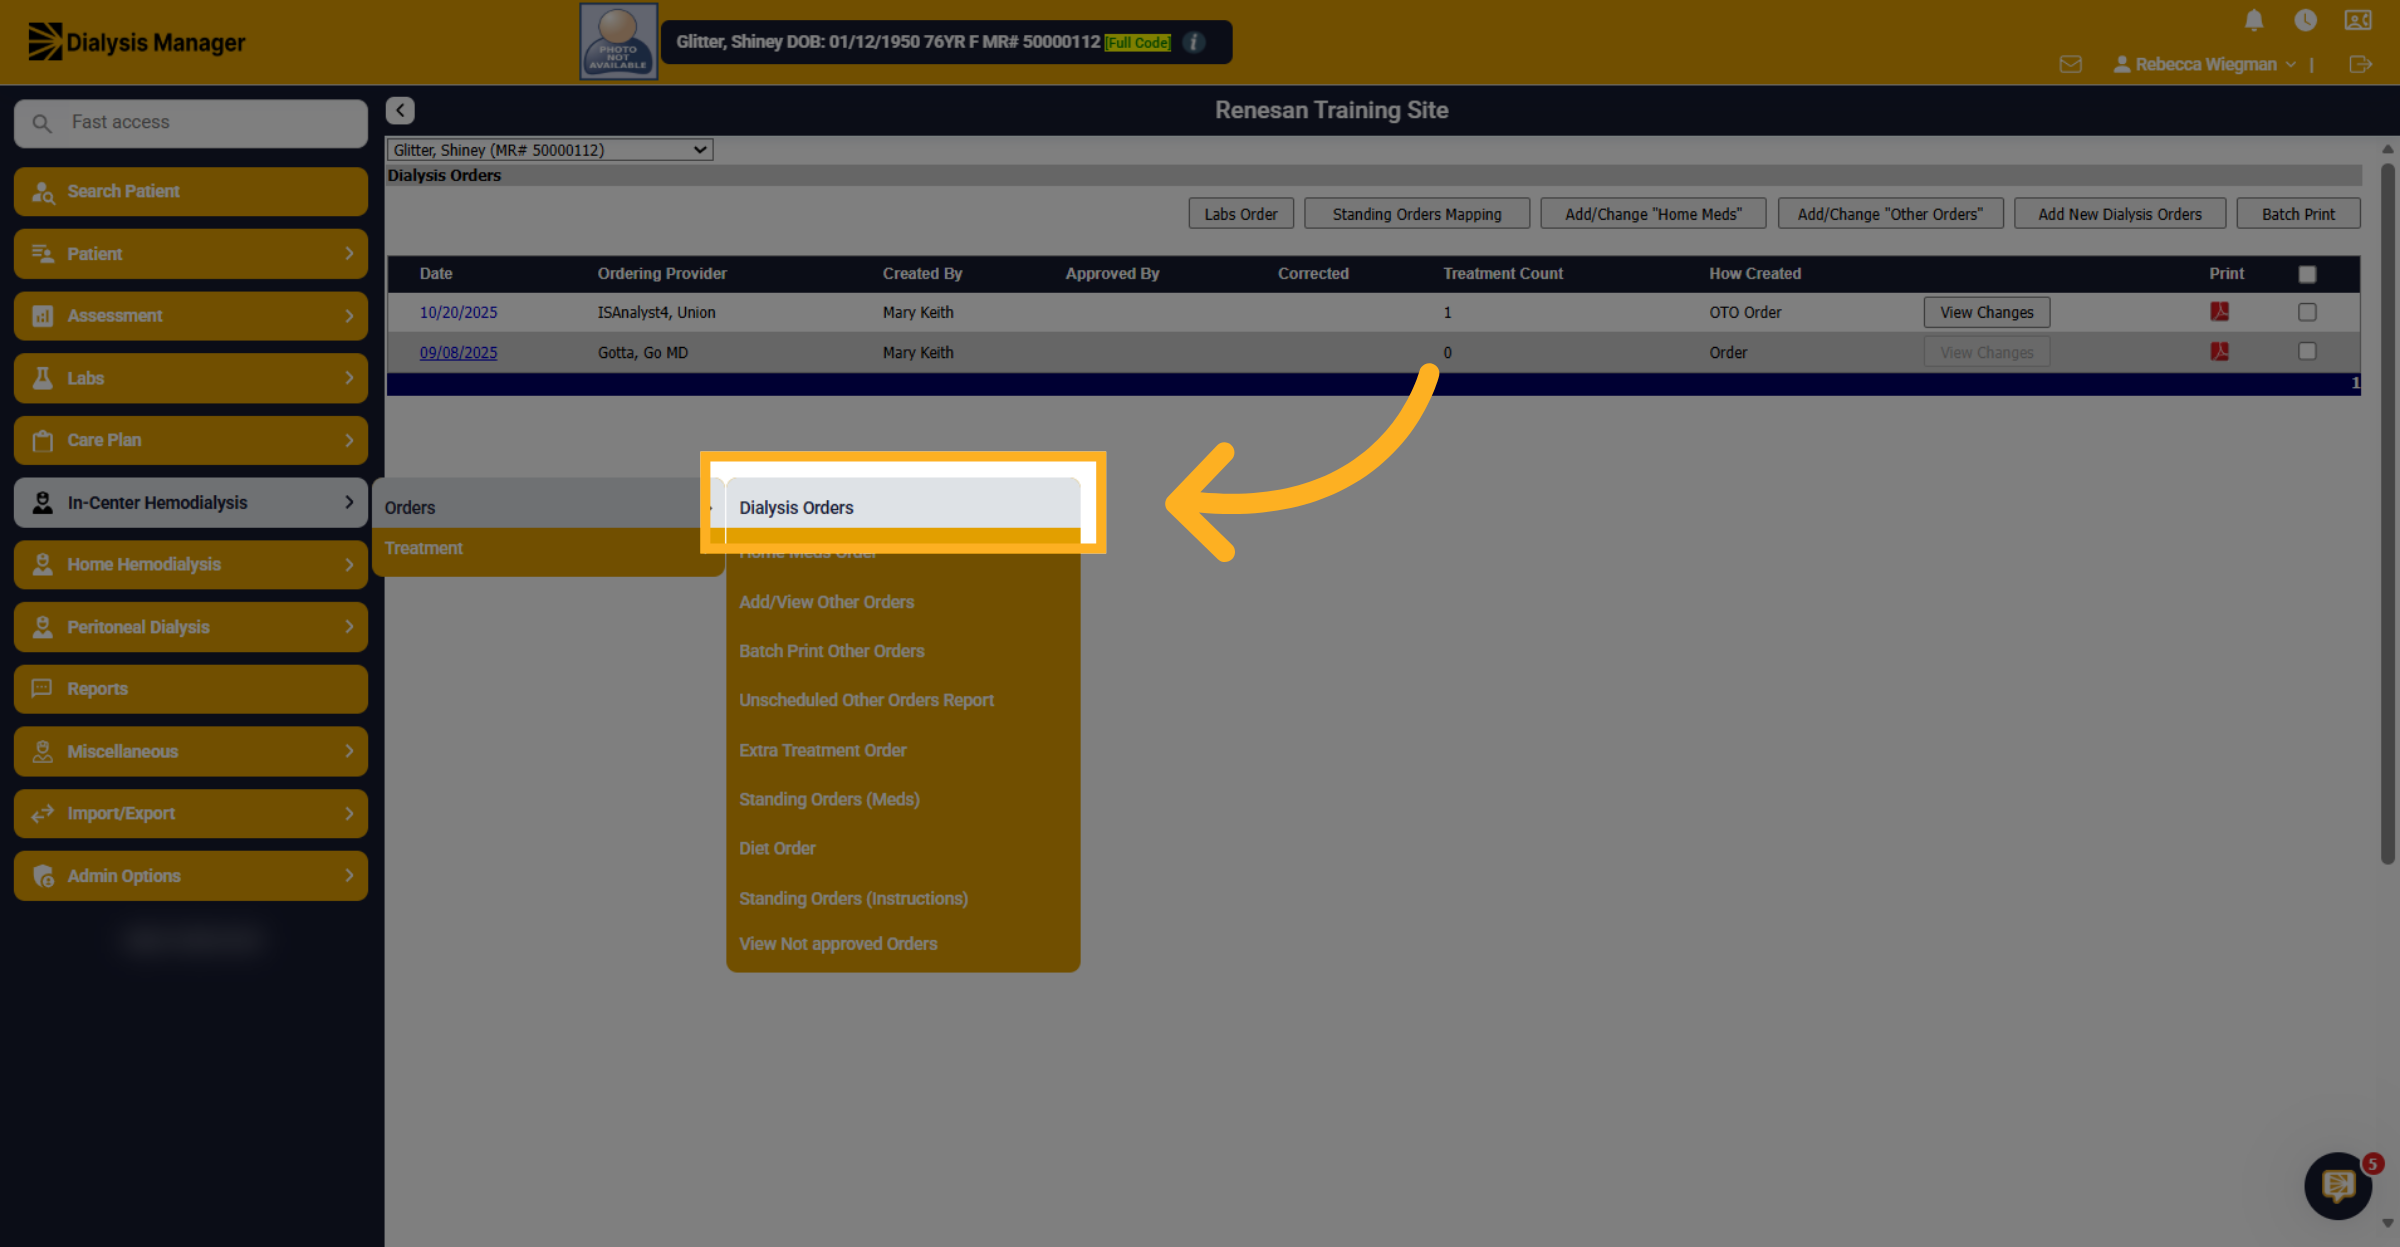Screen dimensions: 2400x1247
Task: Click Add/Change "Other Orders" button
Action: click(1890, 214)
